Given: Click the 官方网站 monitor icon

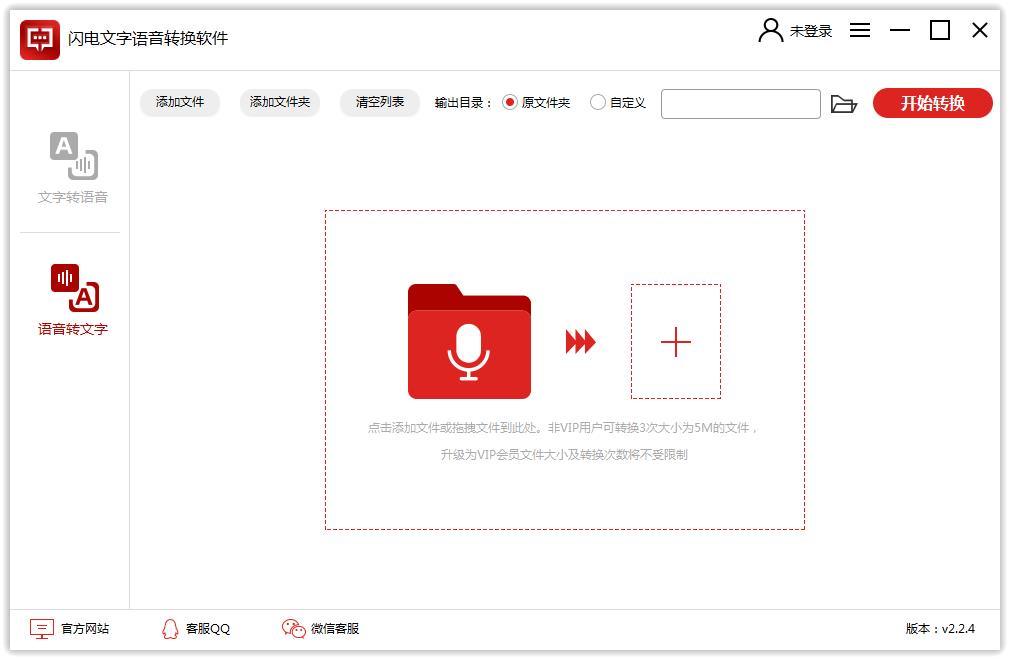Looking at the screenshot, I should pos(40,629).
